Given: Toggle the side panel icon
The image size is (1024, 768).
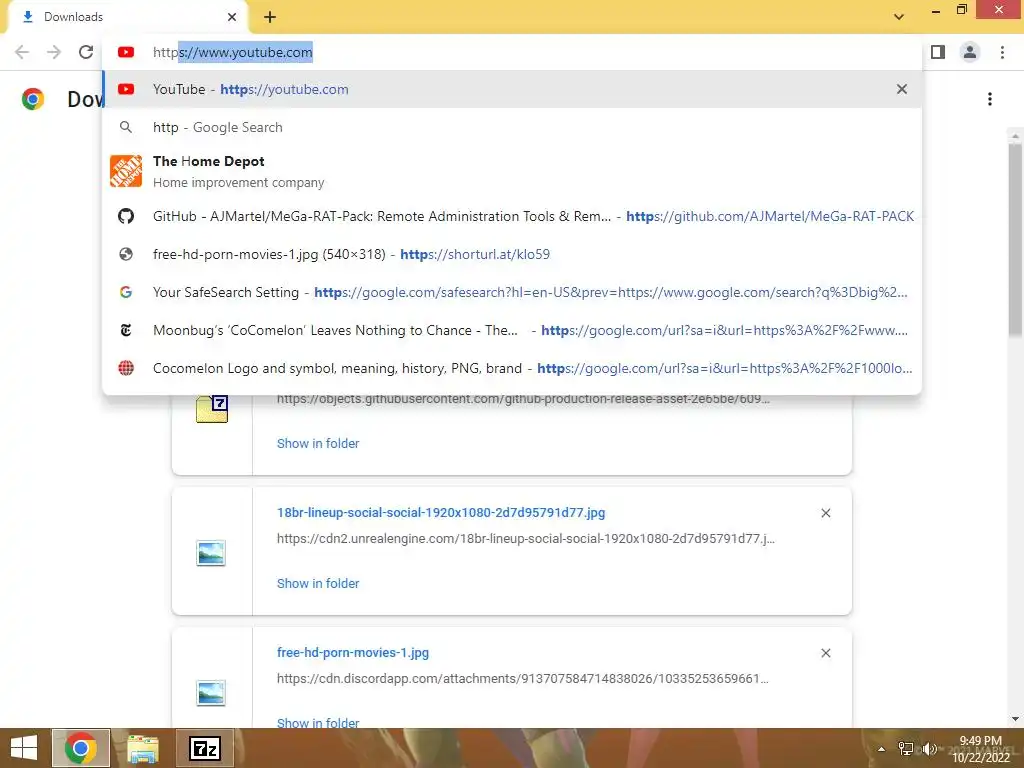Looking at the screenshot, I should (938, 52).
